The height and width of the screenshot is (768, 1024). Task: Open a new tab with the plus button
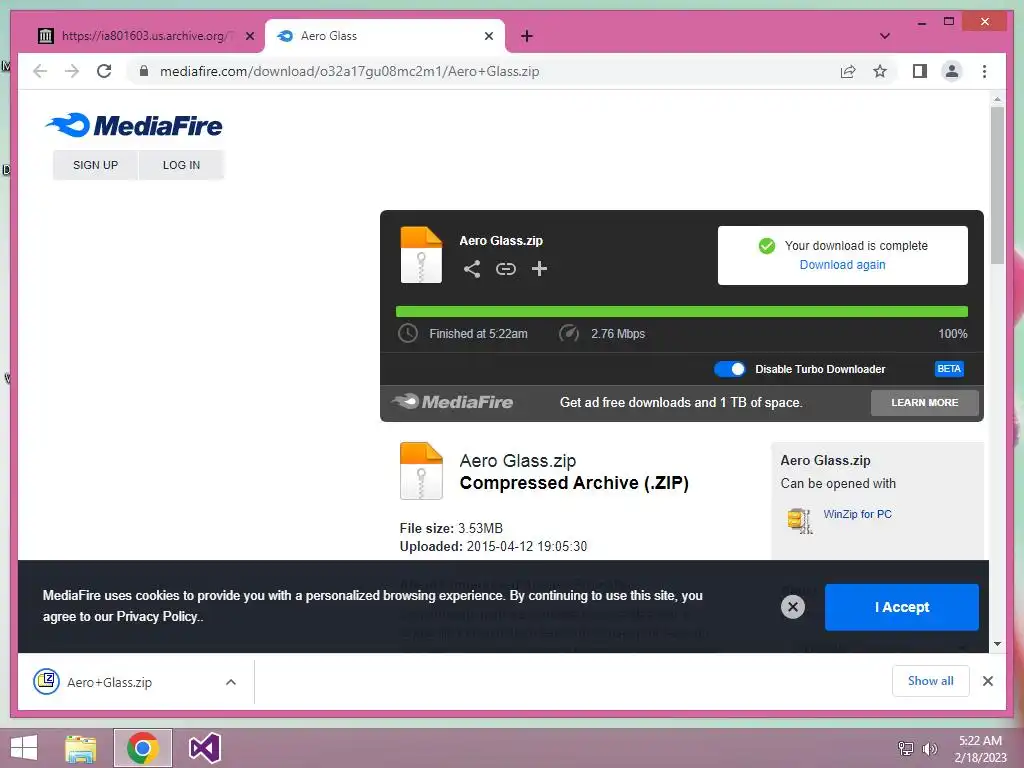(526, 36)
